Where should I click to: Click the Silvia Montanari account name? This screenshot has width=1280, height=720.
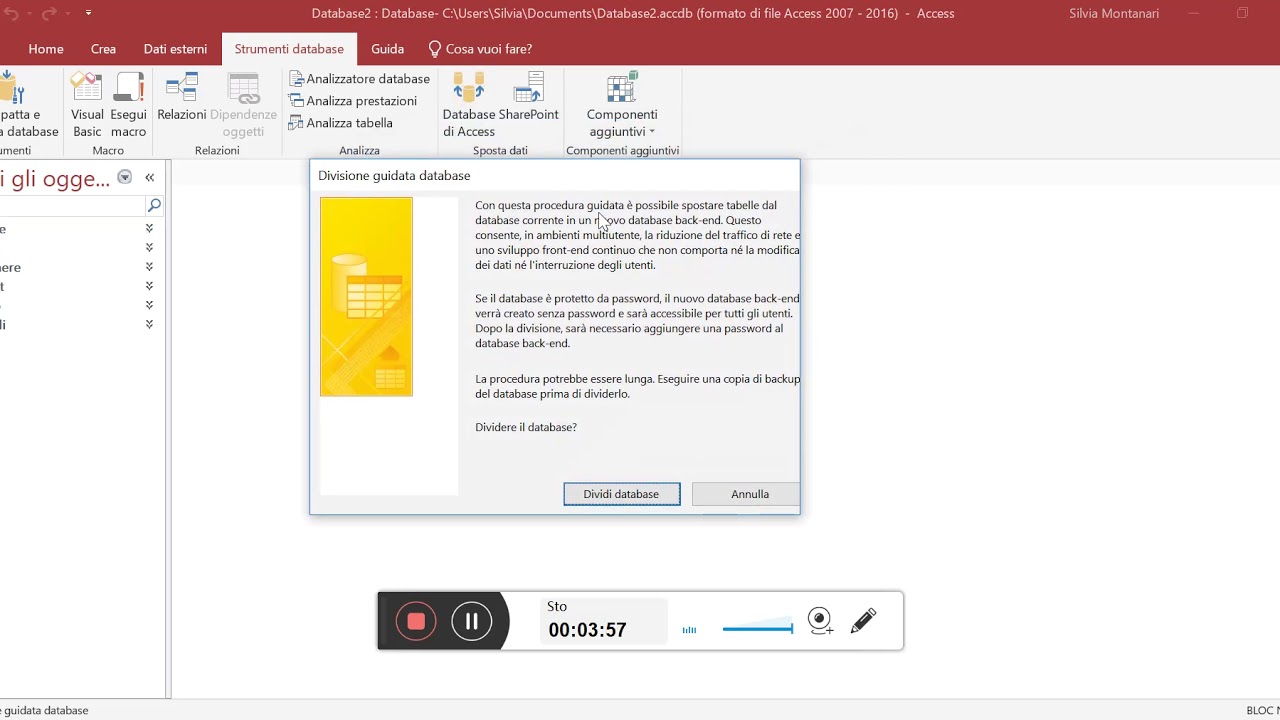pyautogui.click(x=1116, y=13)
